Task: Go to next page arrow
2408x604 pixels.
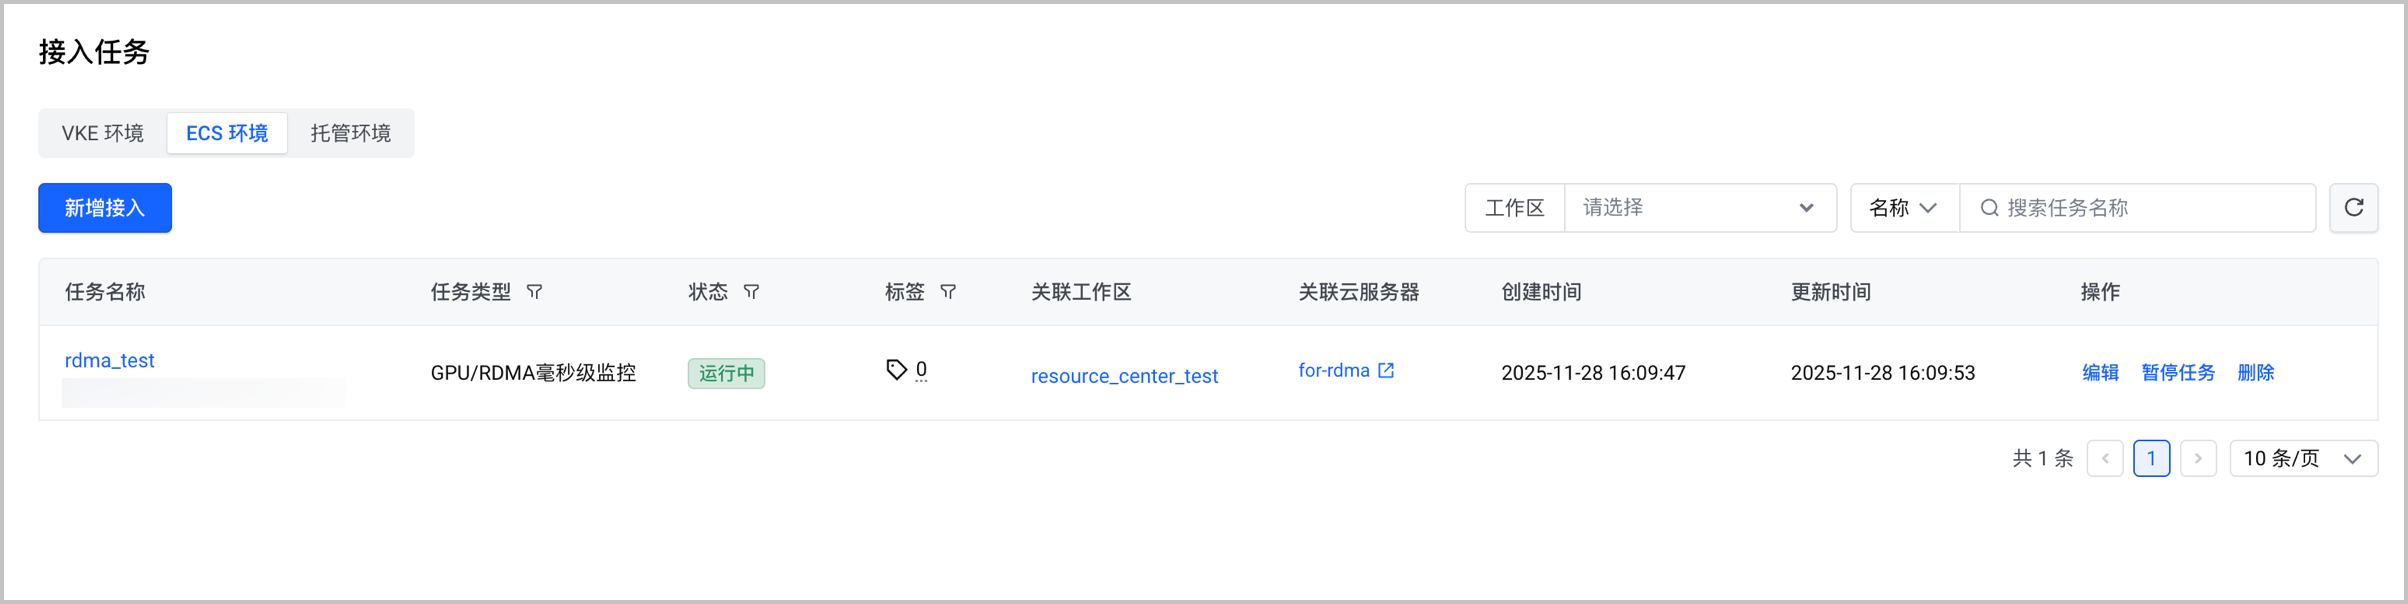Action: coord(2198,458)
